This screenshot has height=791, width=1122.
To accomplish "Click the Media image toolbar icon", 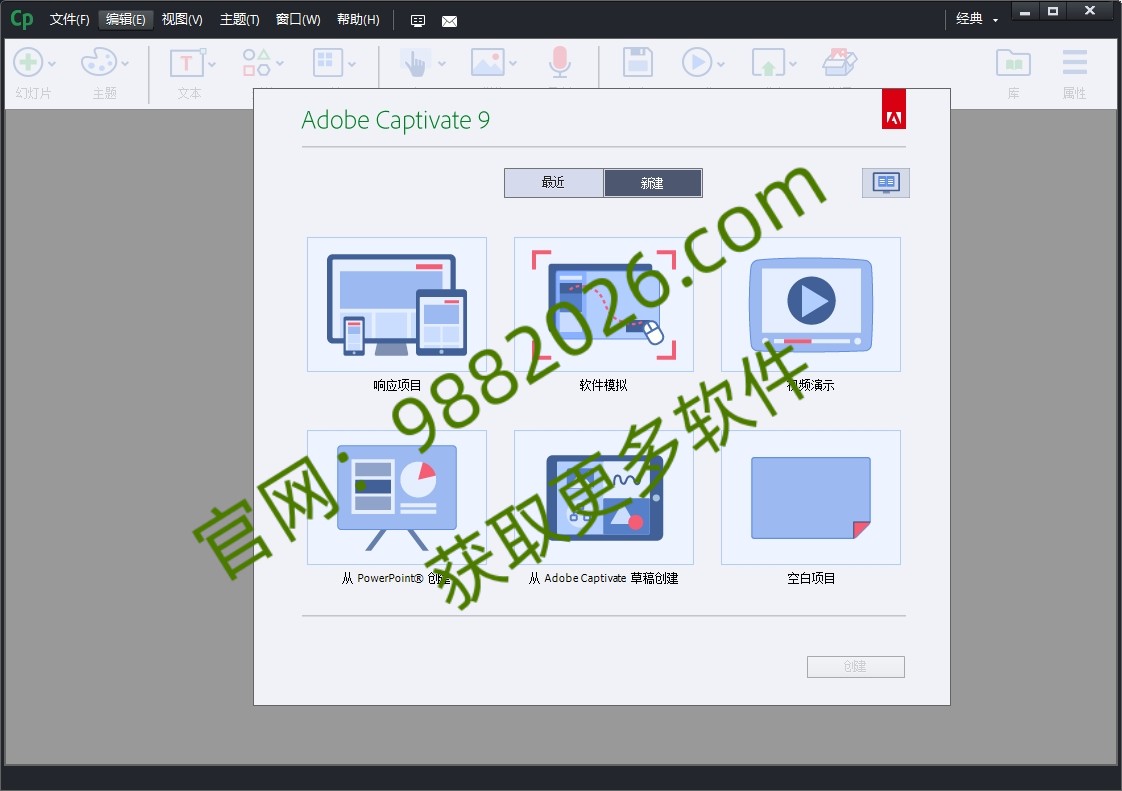I will click(488, 62).
